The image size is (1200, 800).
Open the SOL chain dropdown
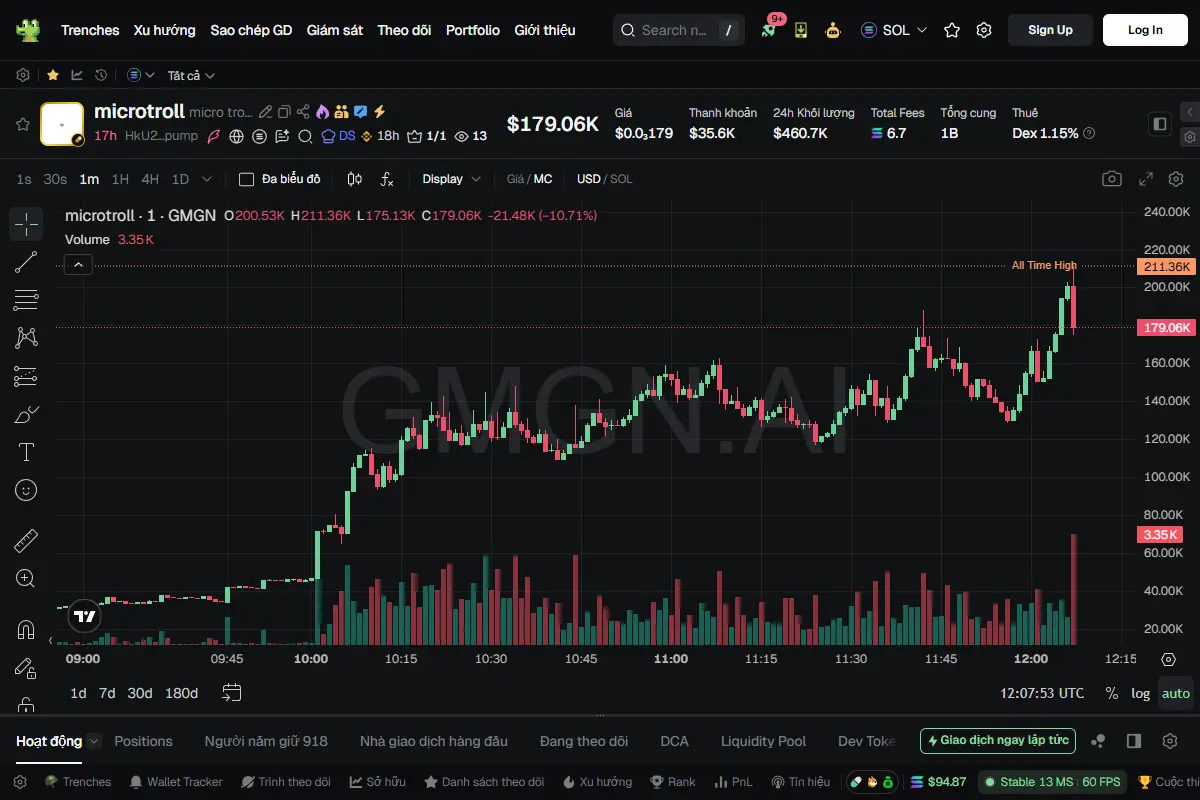tap(894, 30)
